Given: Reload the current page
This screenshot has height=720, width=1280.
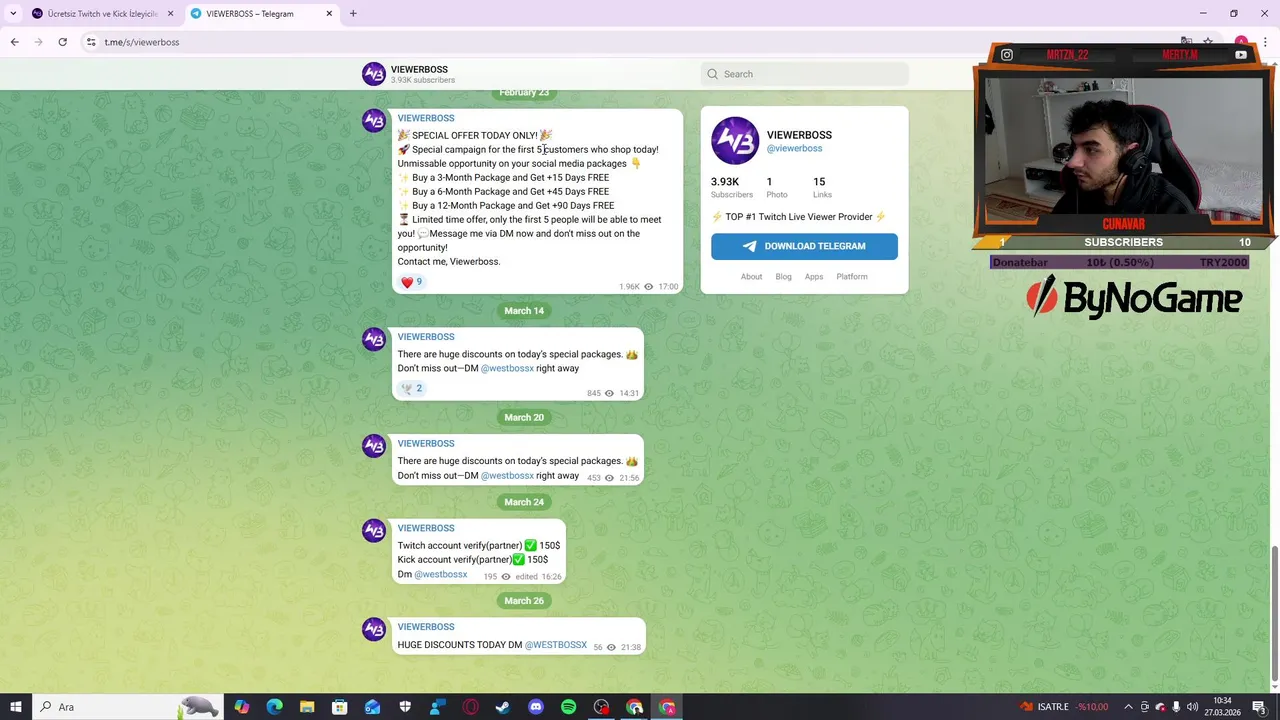Looking at the screenshot, I should [62, 42].
